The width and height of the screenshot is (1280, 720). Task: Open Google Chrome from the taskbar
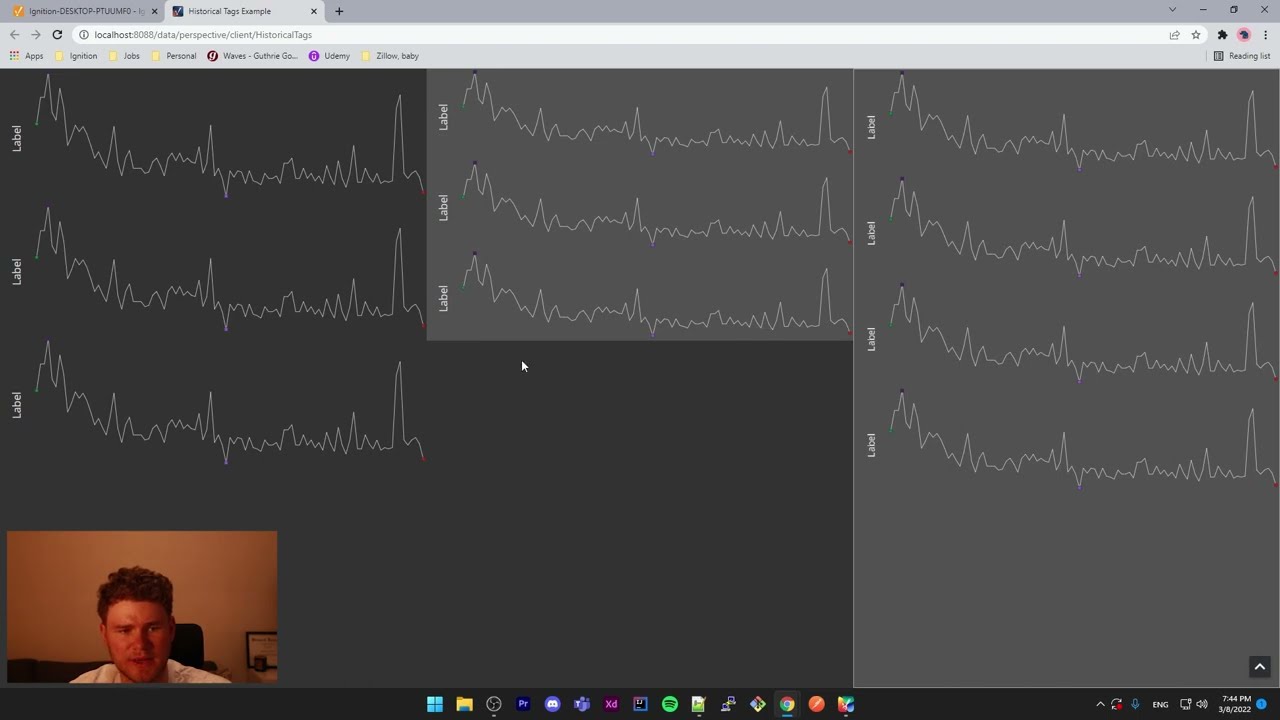787,704
